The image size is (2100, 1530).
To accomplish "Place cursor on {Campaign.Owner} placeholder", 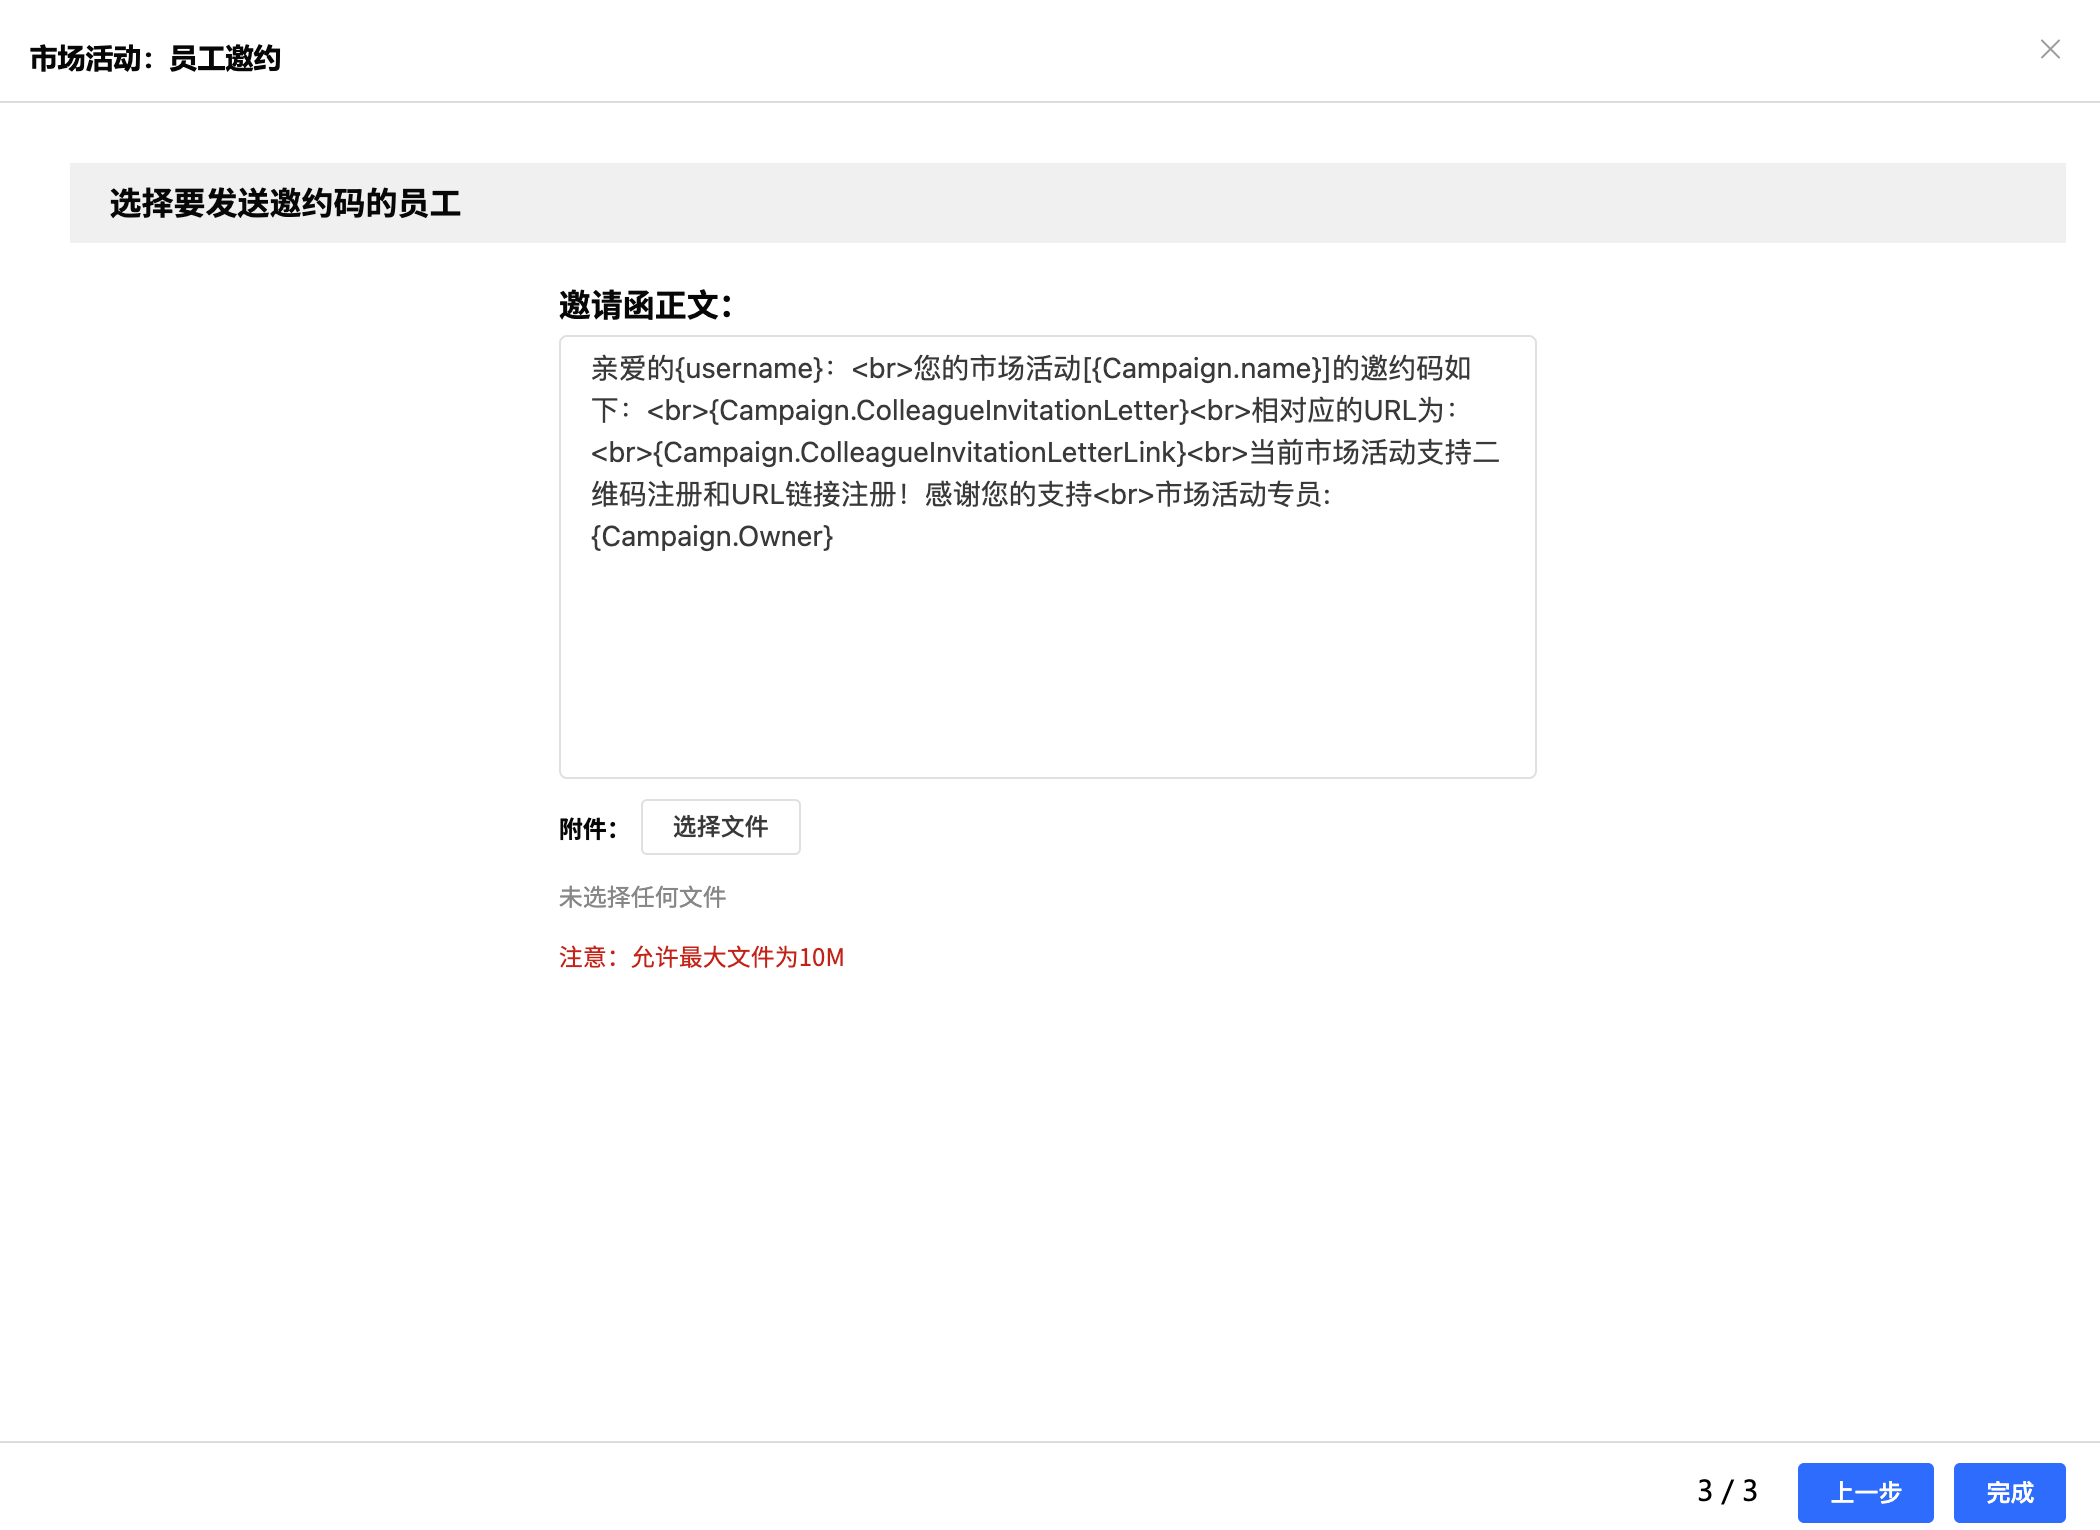I will tap(712, 537).
